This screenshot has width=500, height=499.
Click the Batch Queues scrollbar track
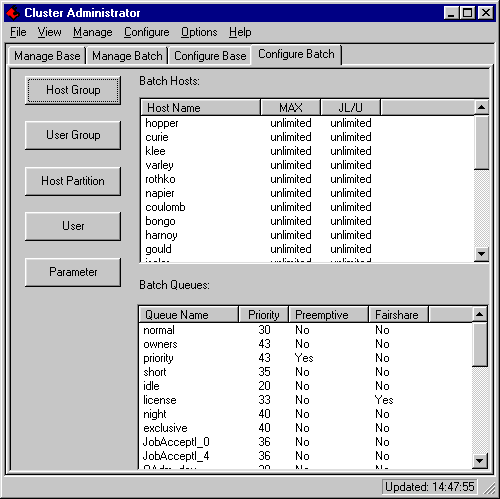[480, 410]
